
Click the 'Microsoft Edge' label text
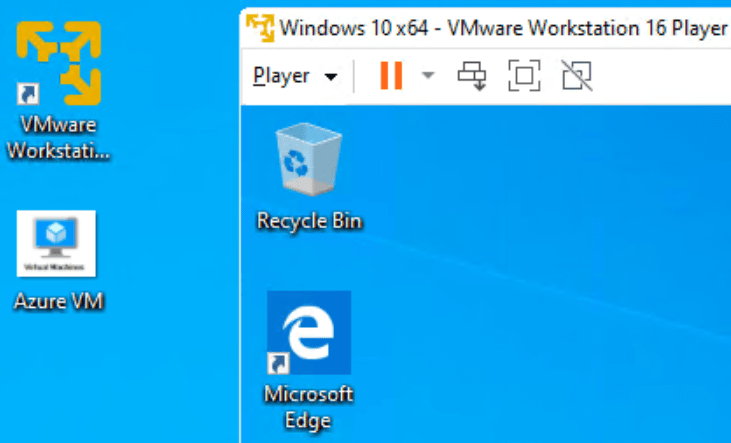click(308, 407)
